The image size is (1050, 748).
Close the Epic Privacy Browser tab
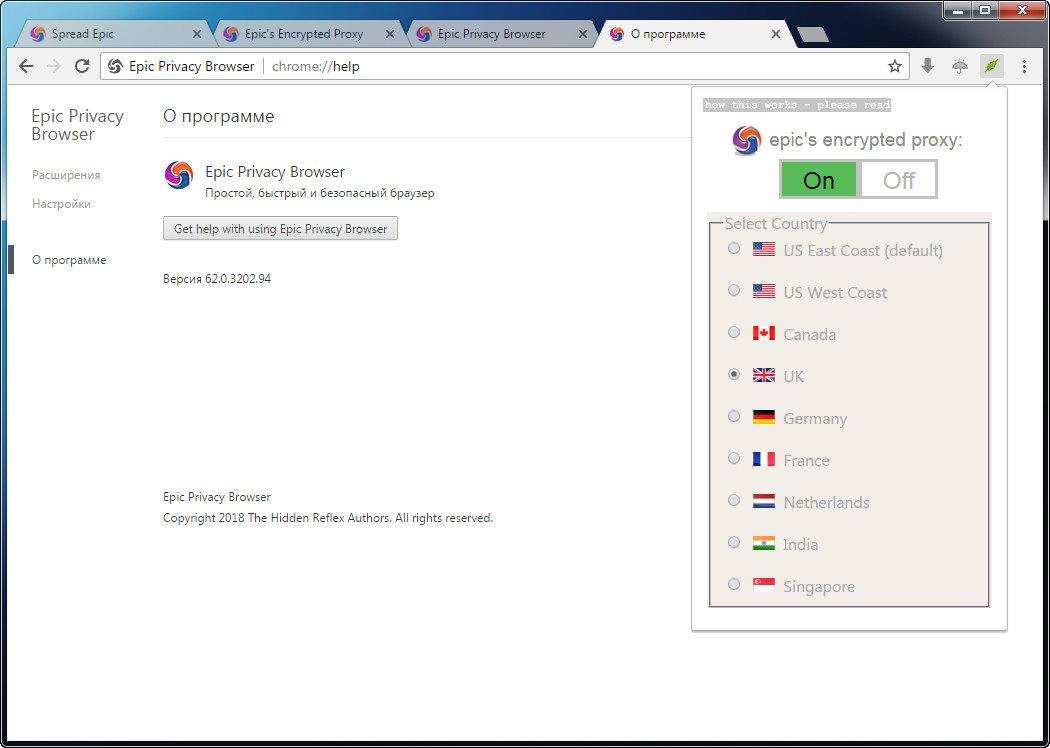(x=583, y=33)
